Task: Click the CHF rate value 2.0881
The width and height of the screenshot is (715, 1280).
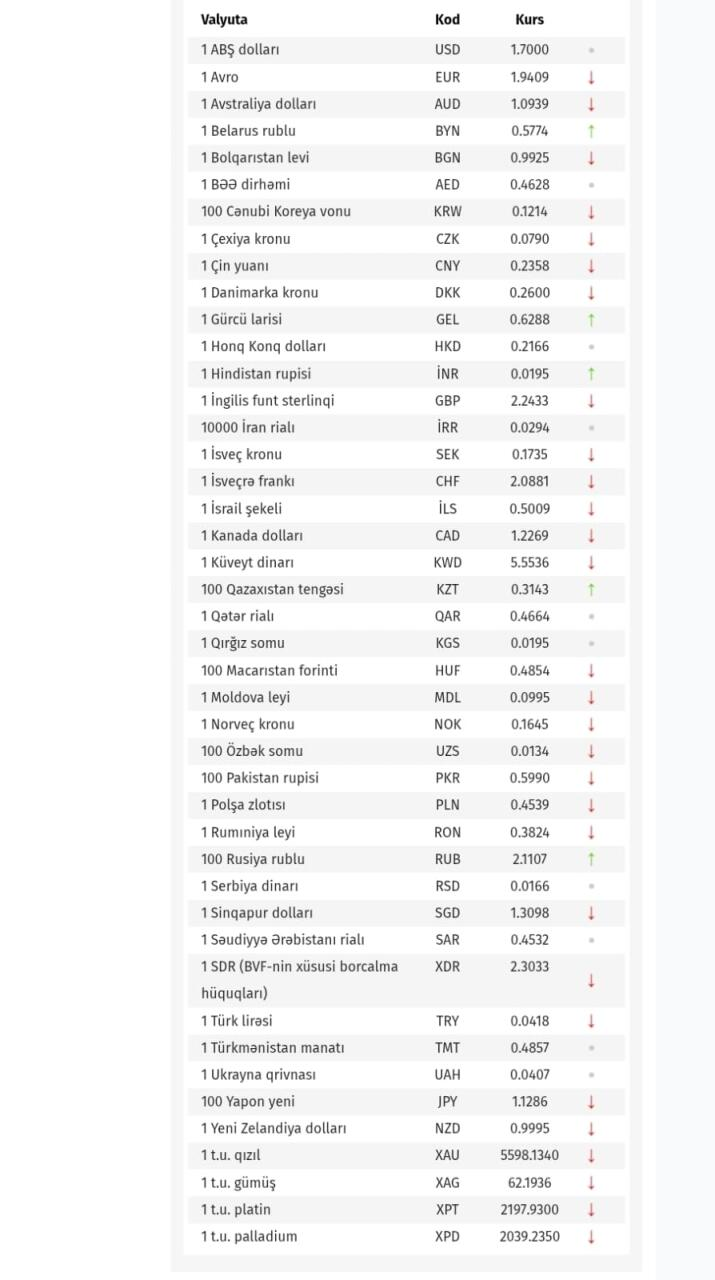Action: tap(529, 482)
